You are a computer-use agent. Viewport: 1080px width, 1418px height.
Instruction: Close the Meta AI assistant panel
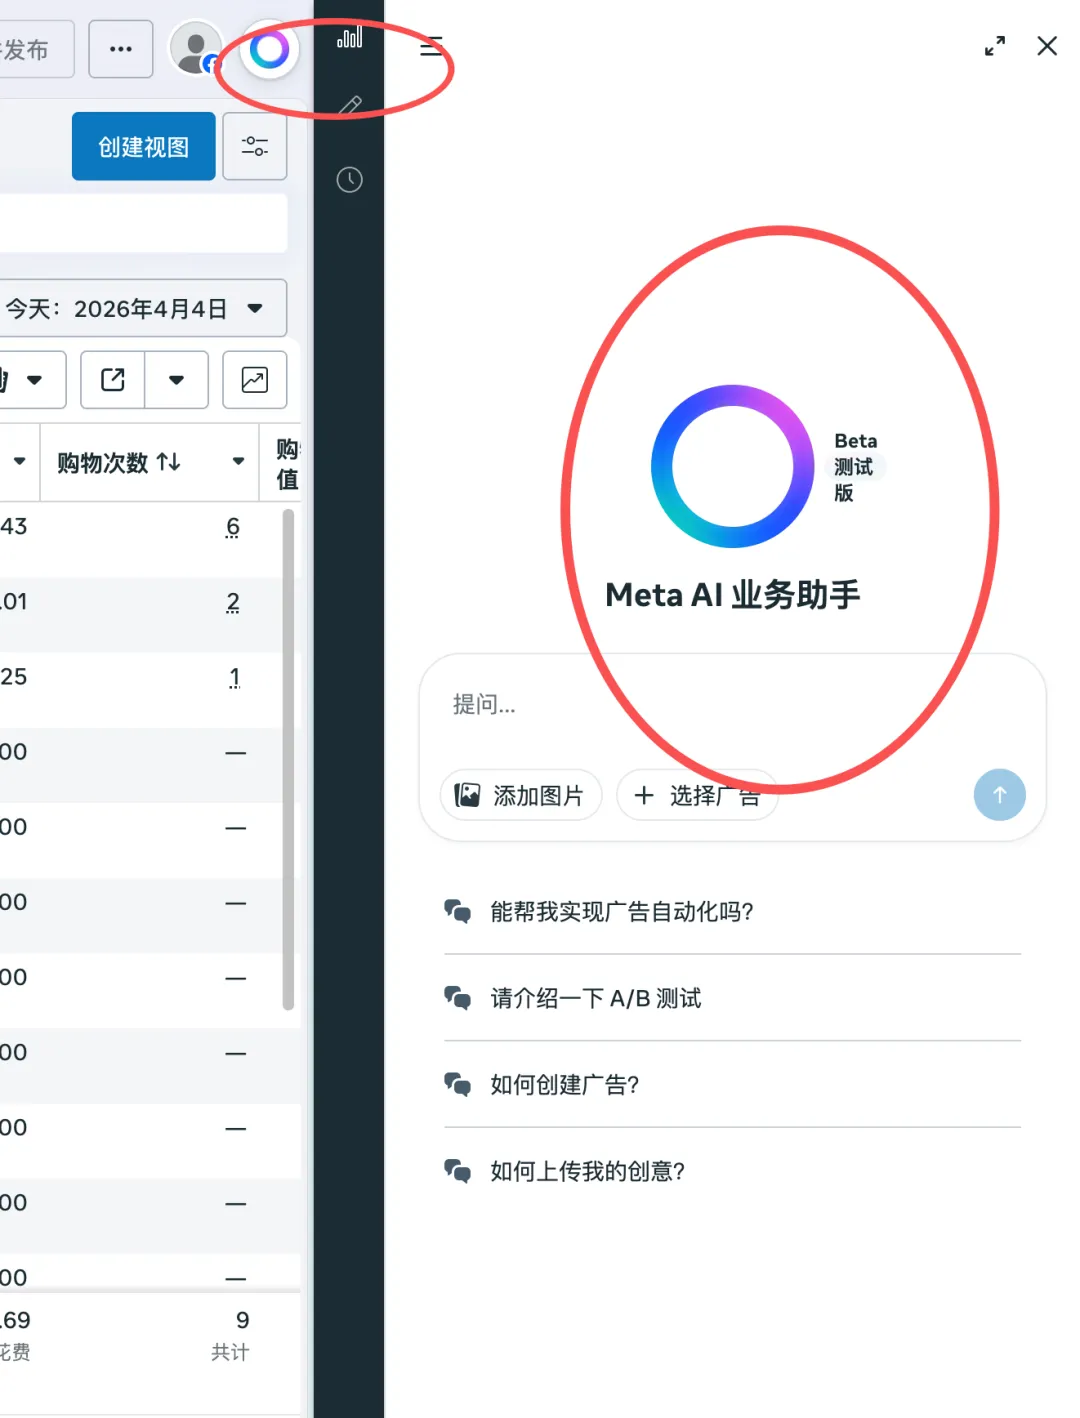point(1047,46)
